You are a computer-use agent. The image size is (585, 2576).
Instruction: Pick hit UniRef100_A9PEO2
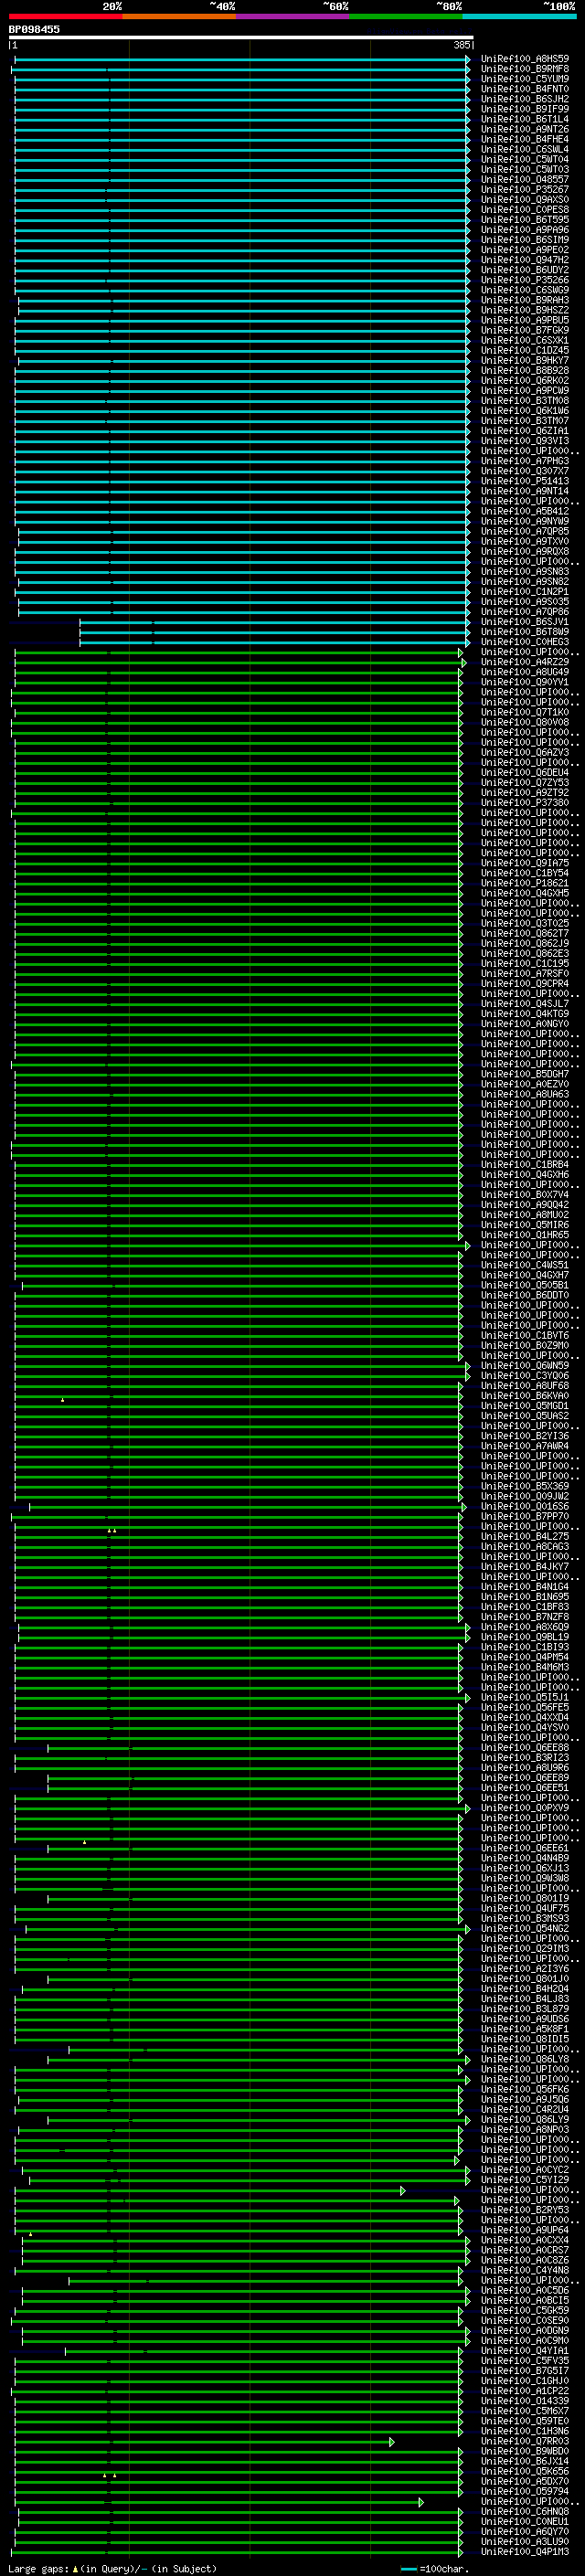tap(525, 249)
